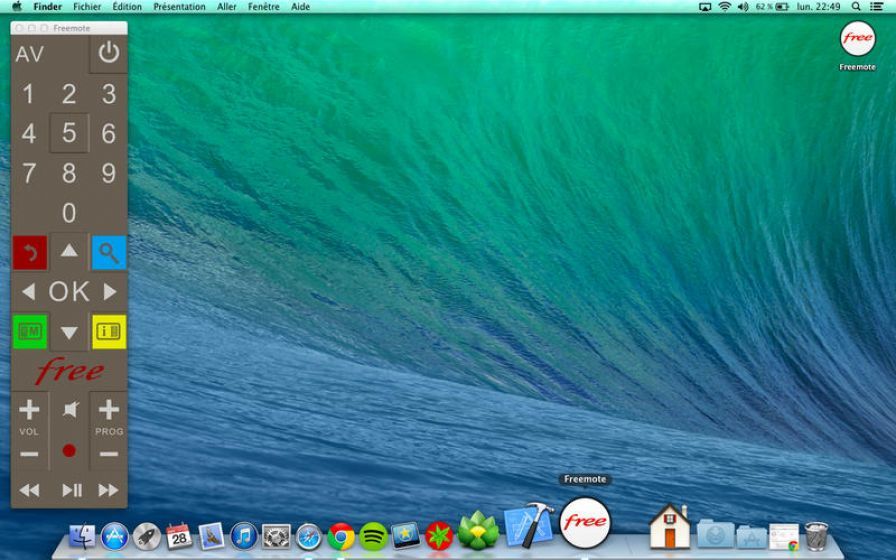Mute the sound with the speaker button

tap(69, 409)
